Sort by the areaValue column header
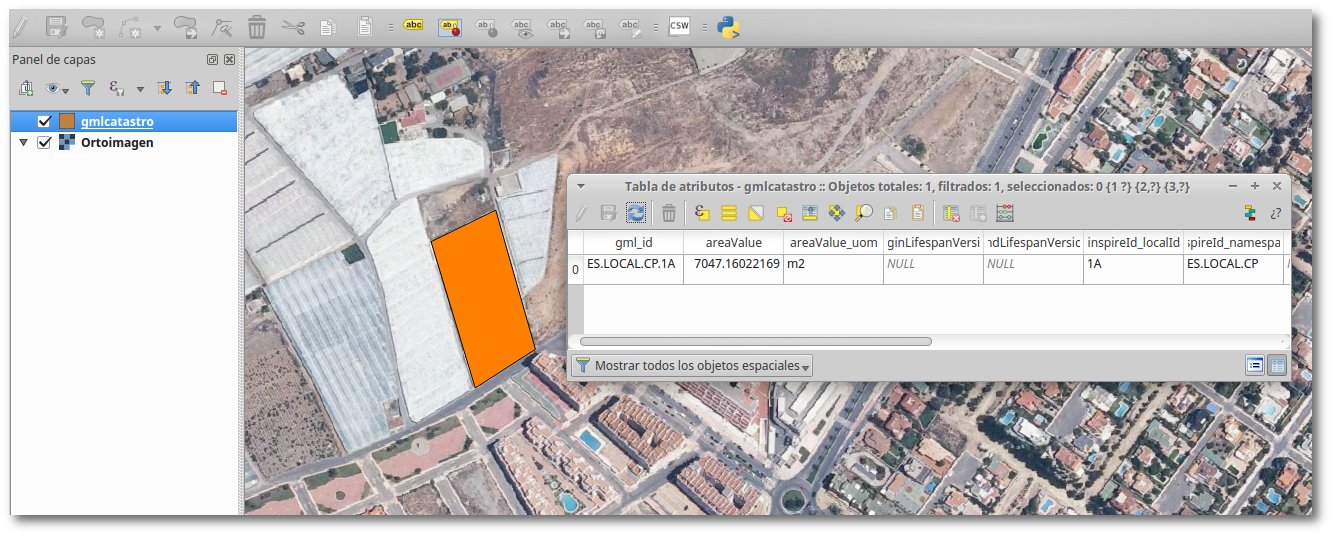1333x536 pixels. (733, 243)
